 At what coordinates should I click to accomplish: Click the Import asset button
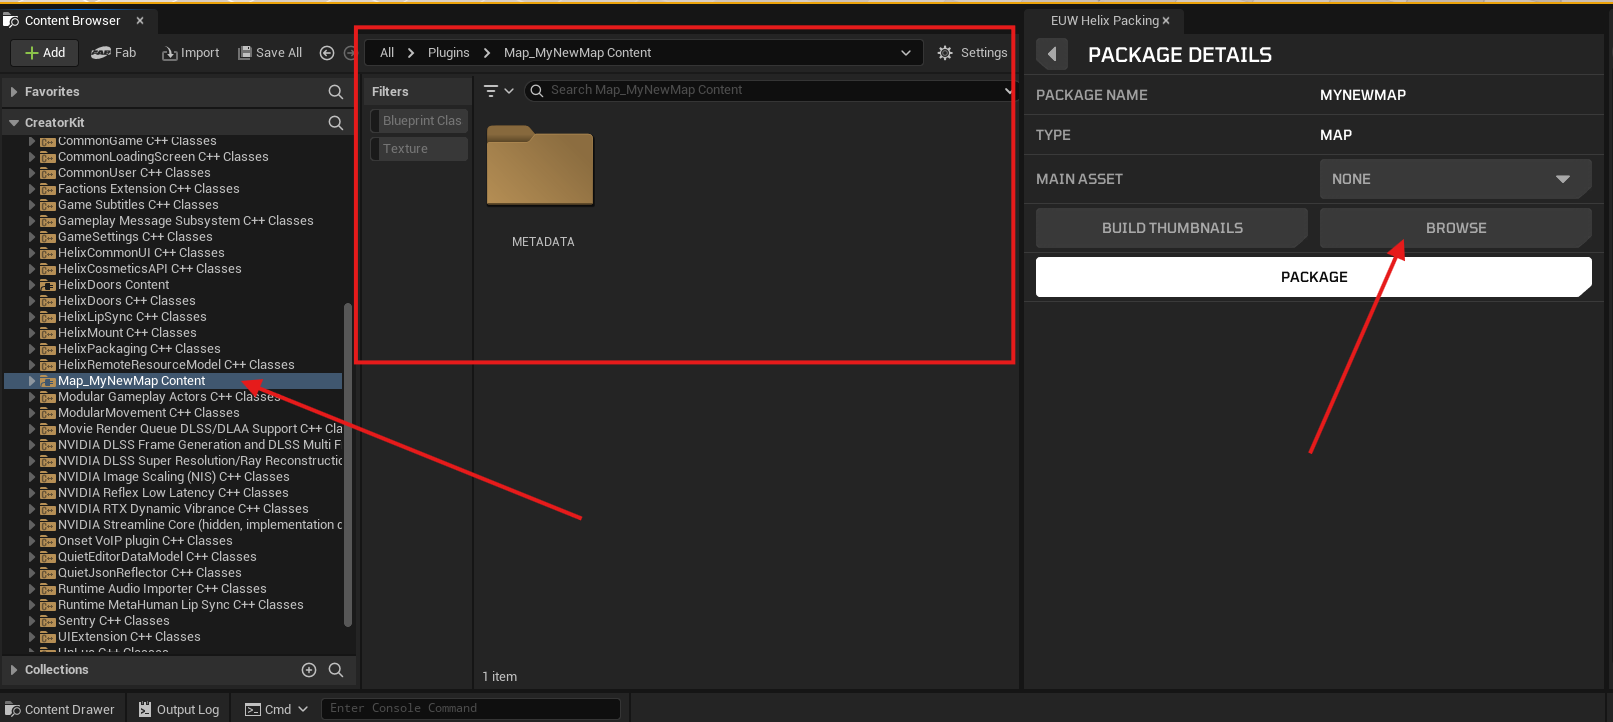[x=191, y=53]
